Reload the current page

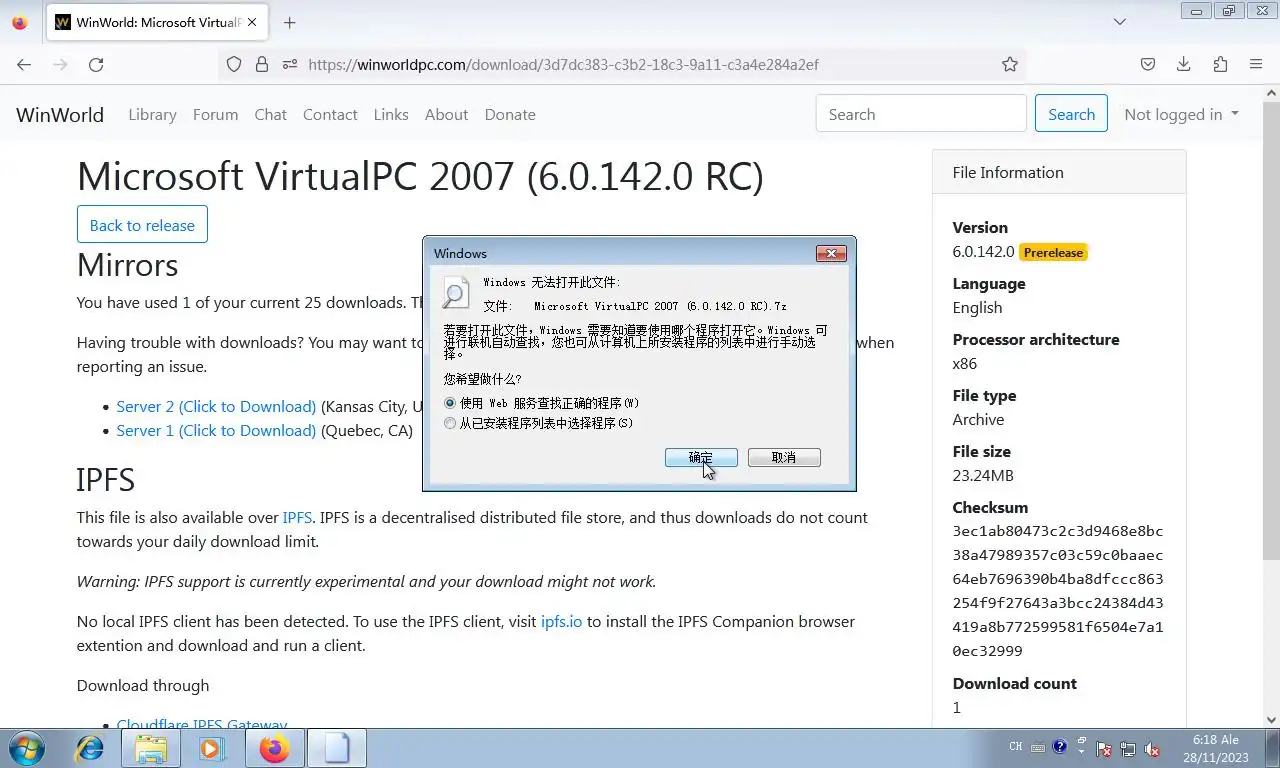click(x=96, y=64)
